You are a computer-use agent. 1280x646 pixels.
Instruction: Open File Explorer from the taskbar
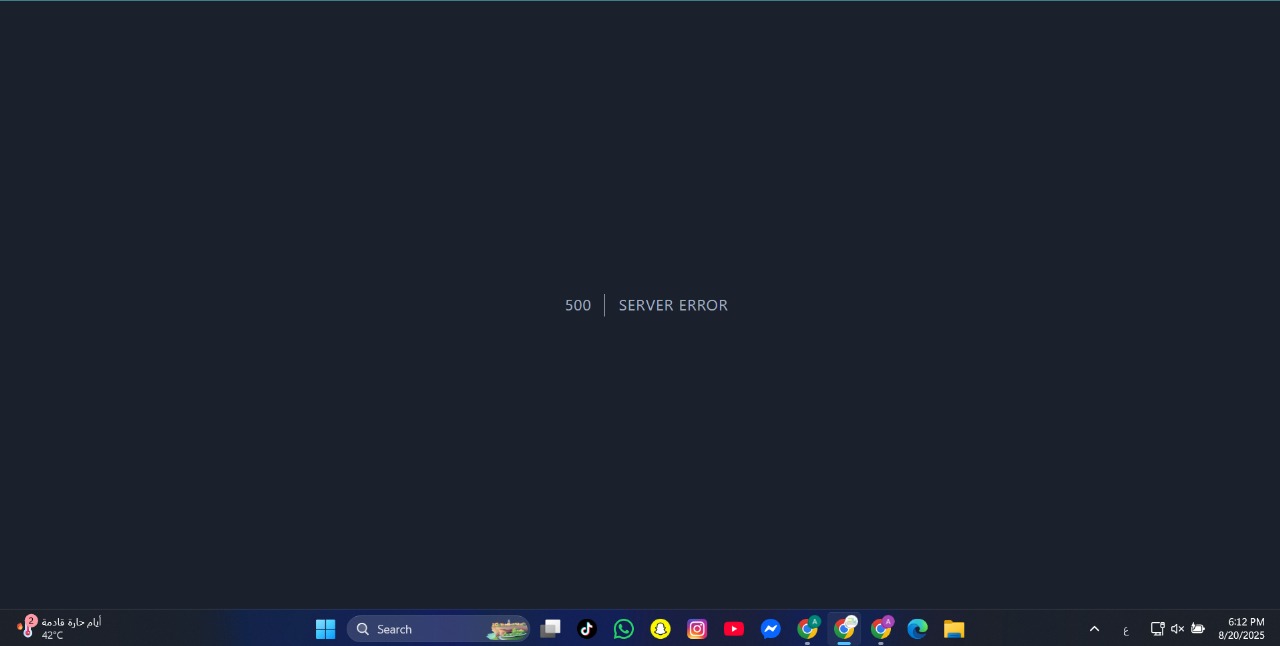954,629
